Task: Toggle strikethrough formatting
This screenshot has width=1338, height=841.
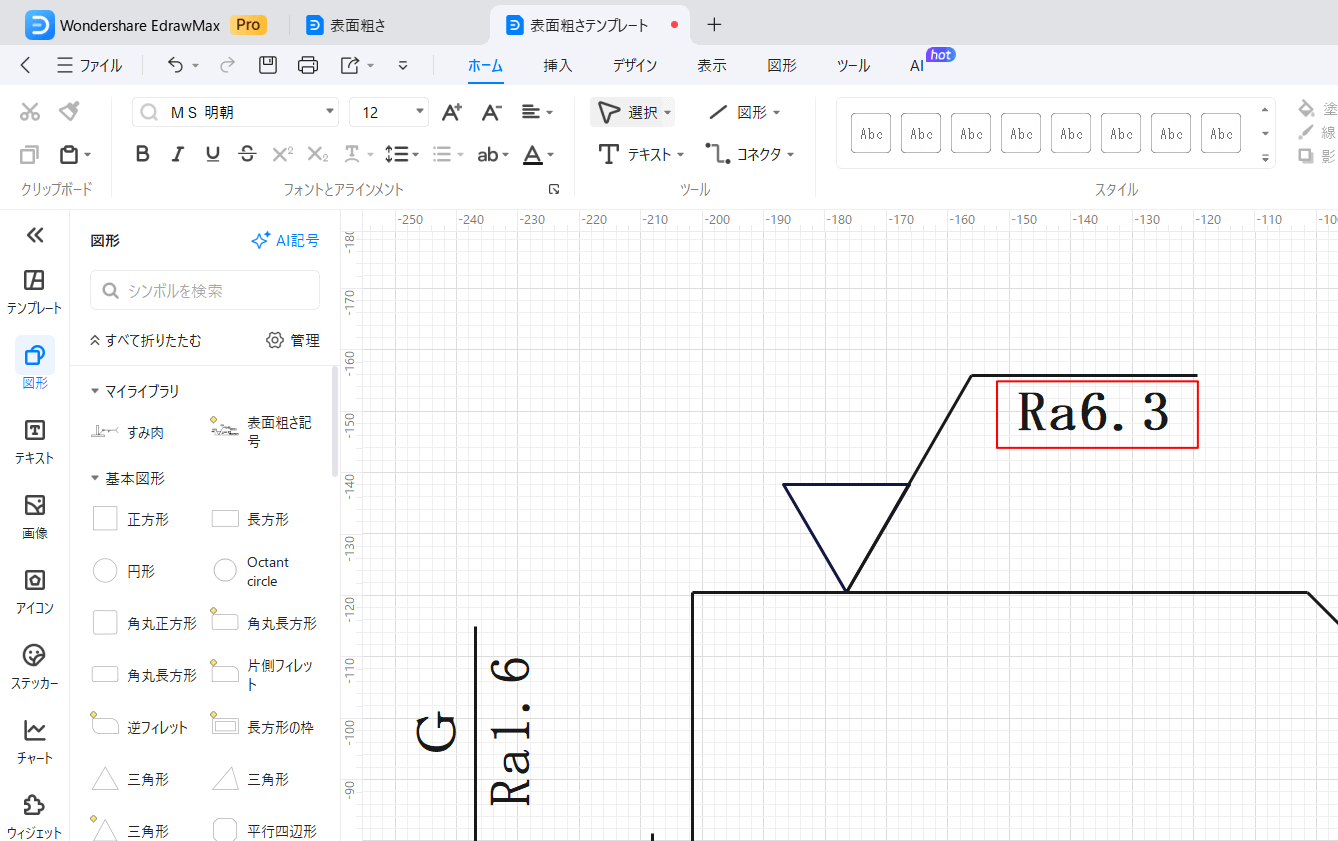Action: coord(248,154)
